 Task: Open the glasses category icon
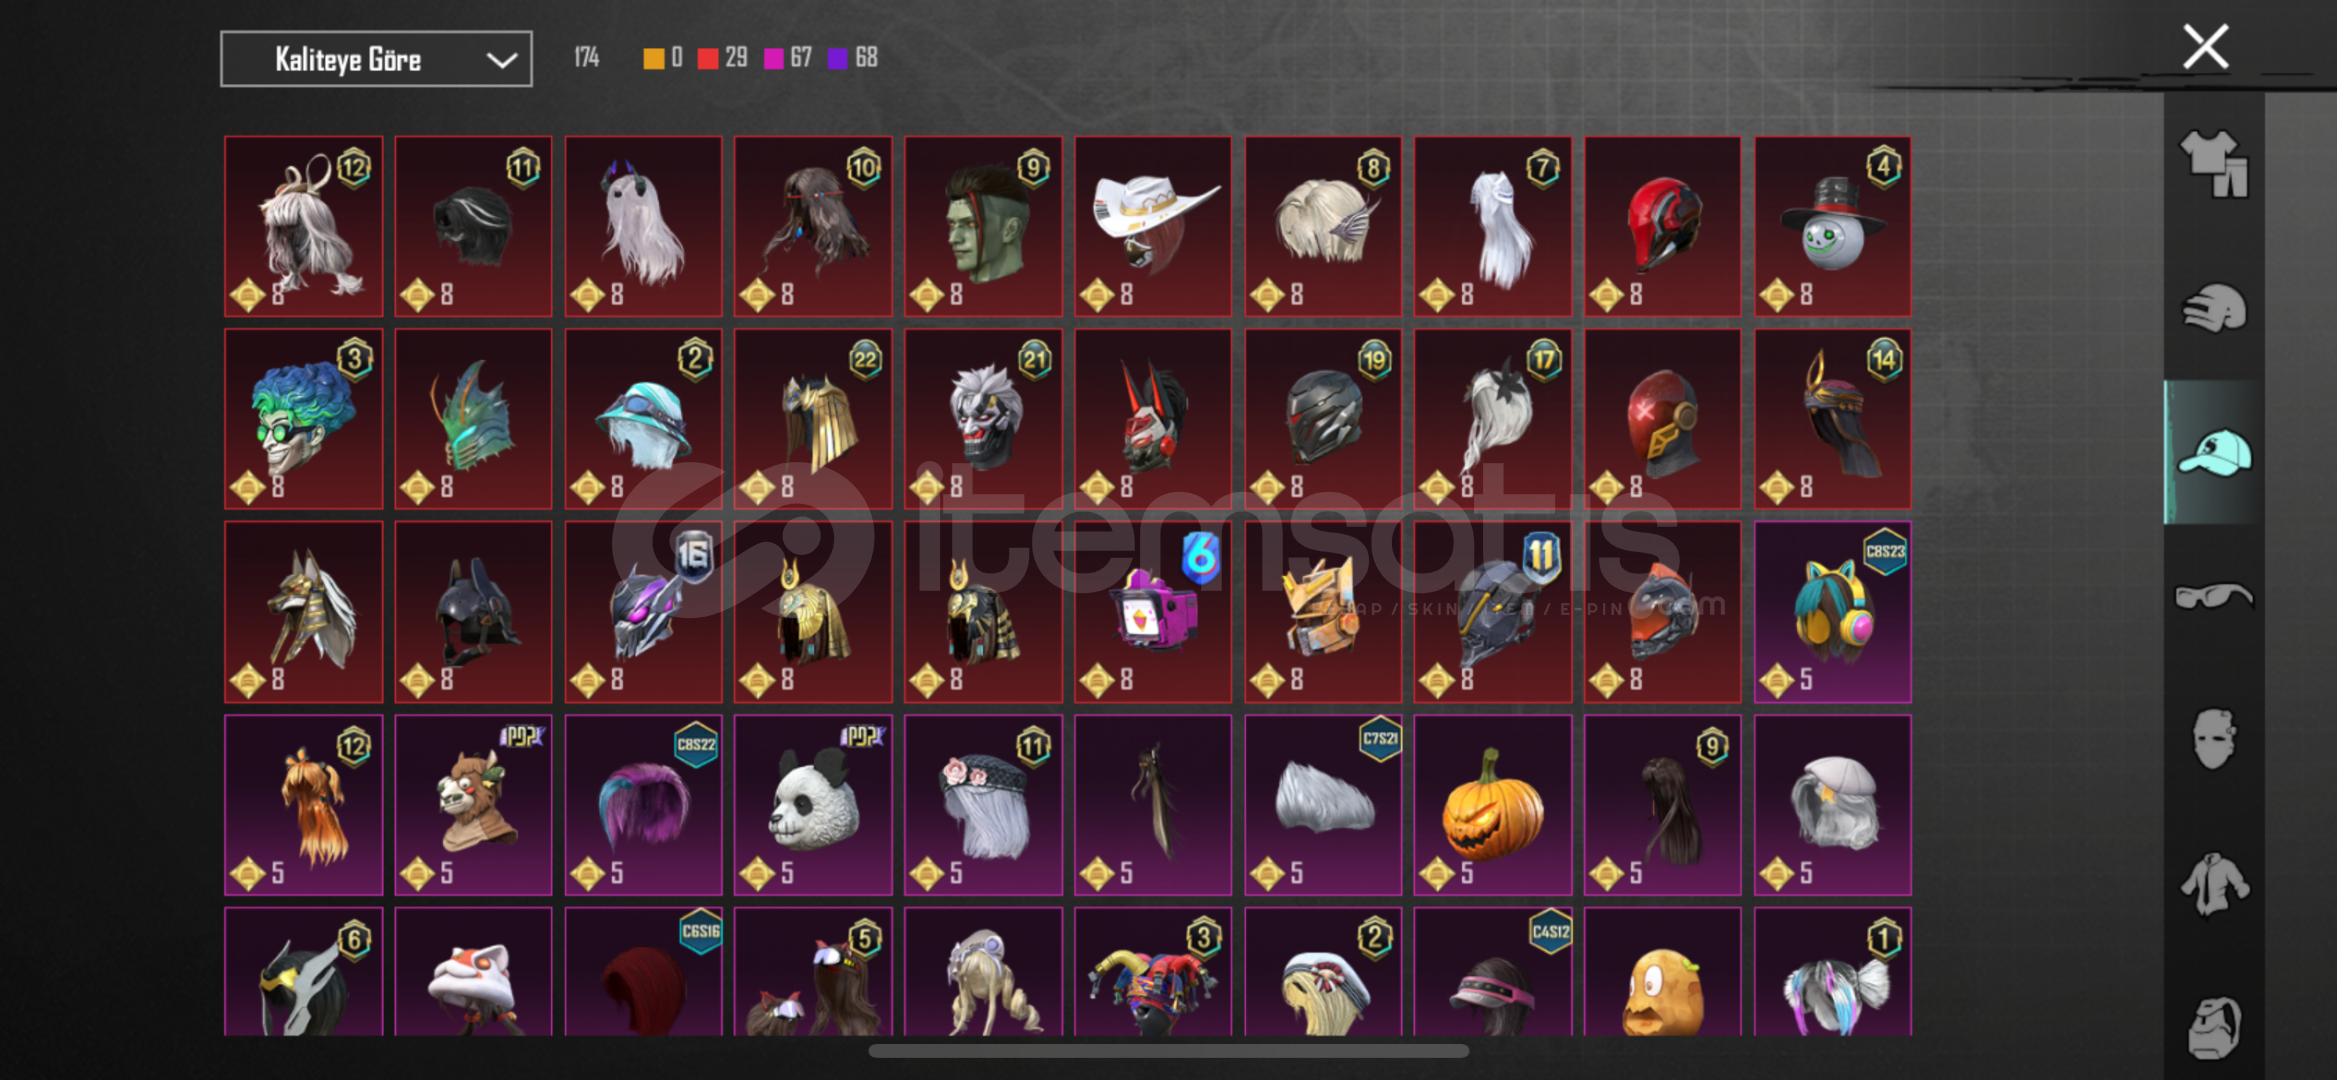coord(2213,596)
